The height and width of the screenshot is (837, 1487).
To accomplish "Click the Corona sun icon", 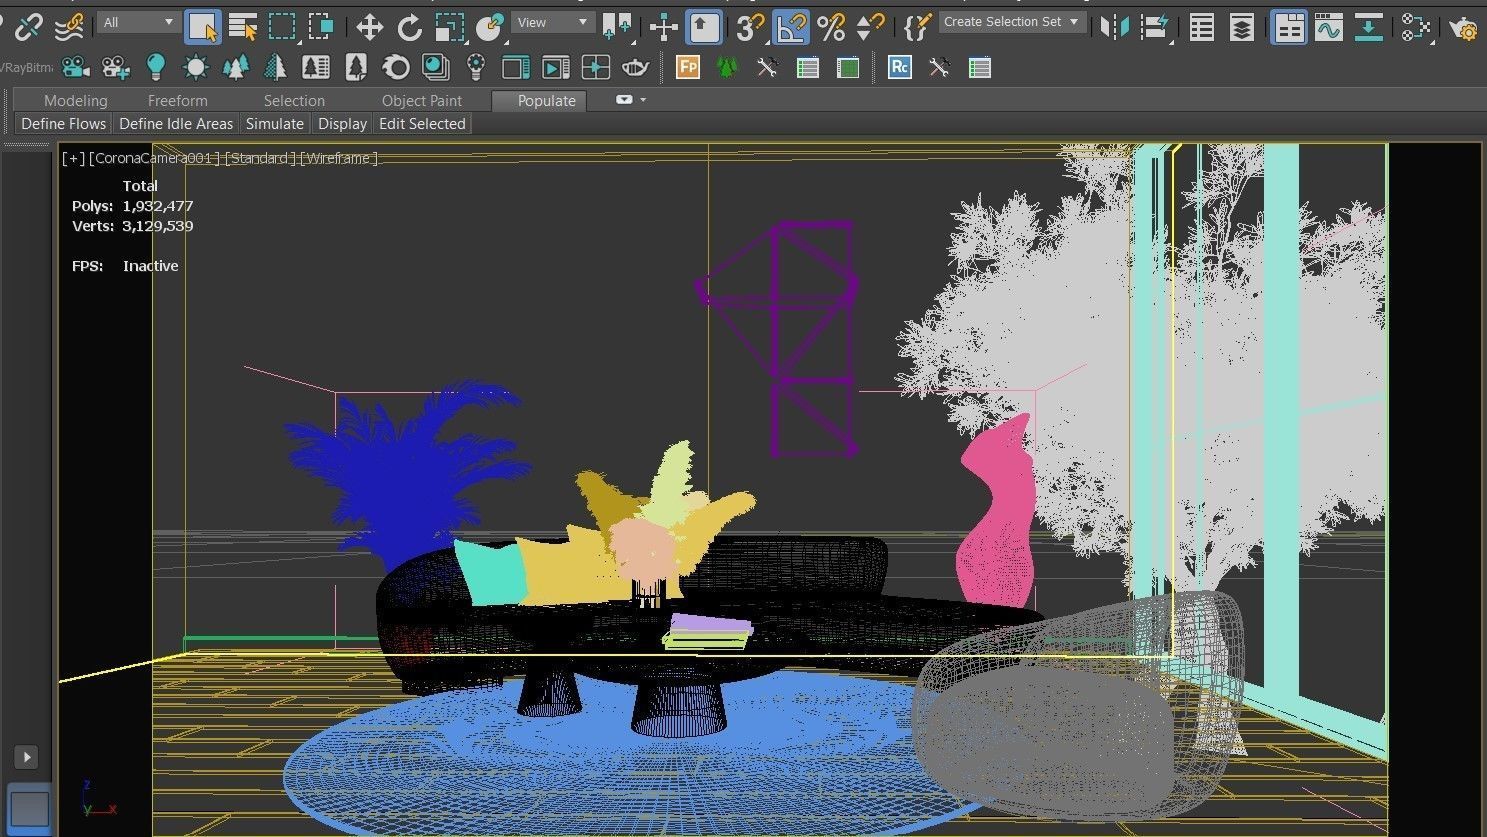I will click(x=196, y=68).
